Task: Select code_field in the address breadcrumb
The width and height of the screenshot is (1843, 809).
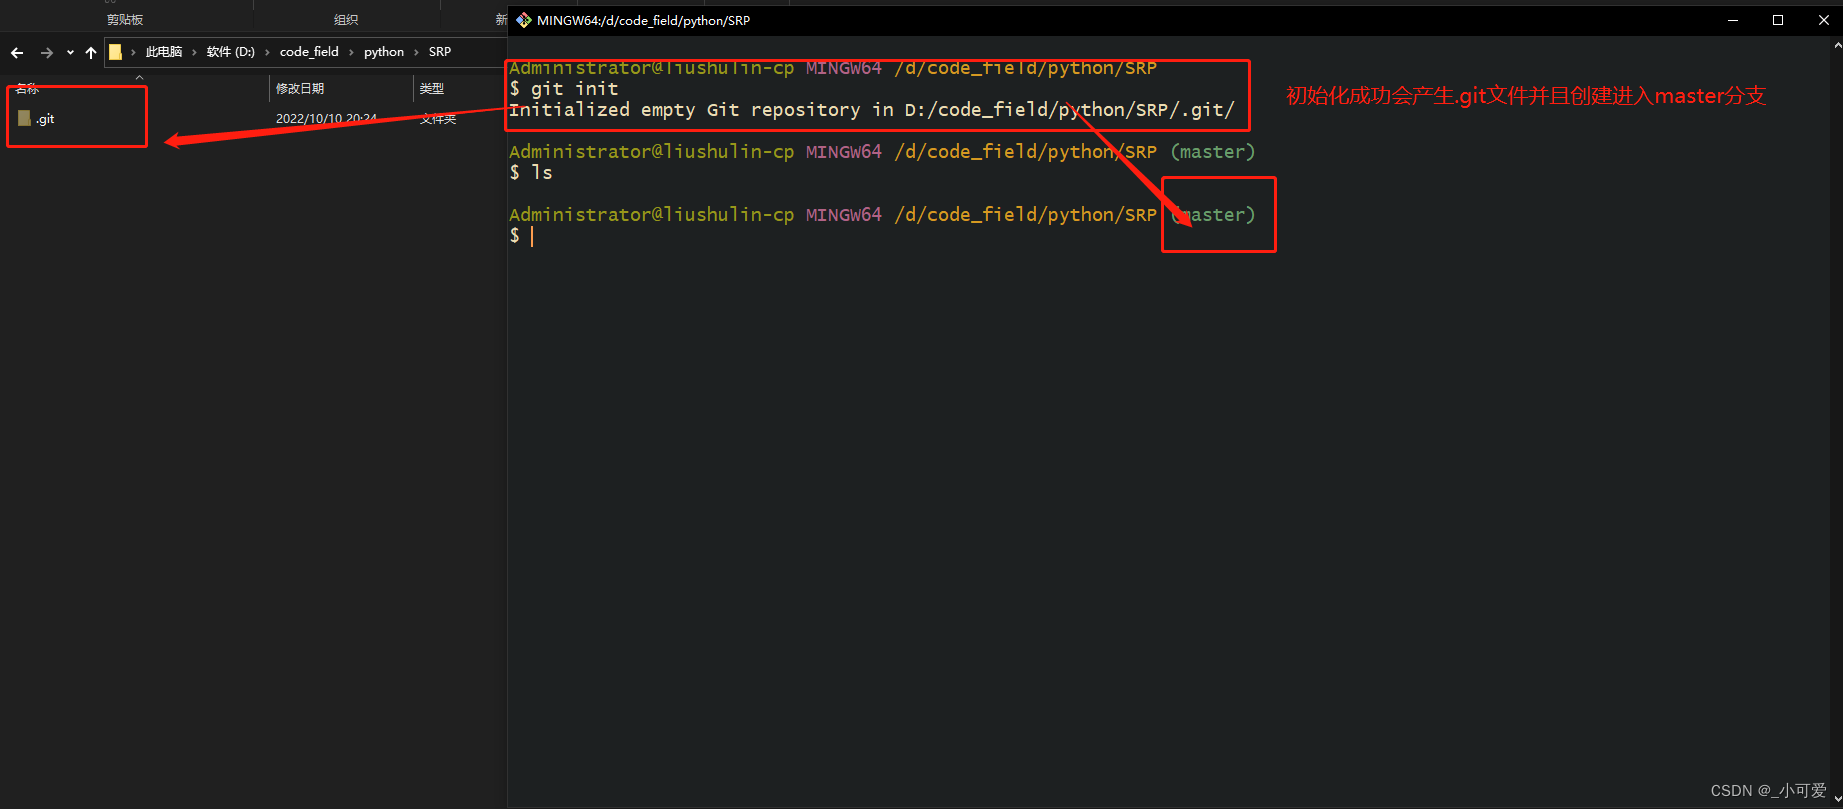Action: pos(309,52)
